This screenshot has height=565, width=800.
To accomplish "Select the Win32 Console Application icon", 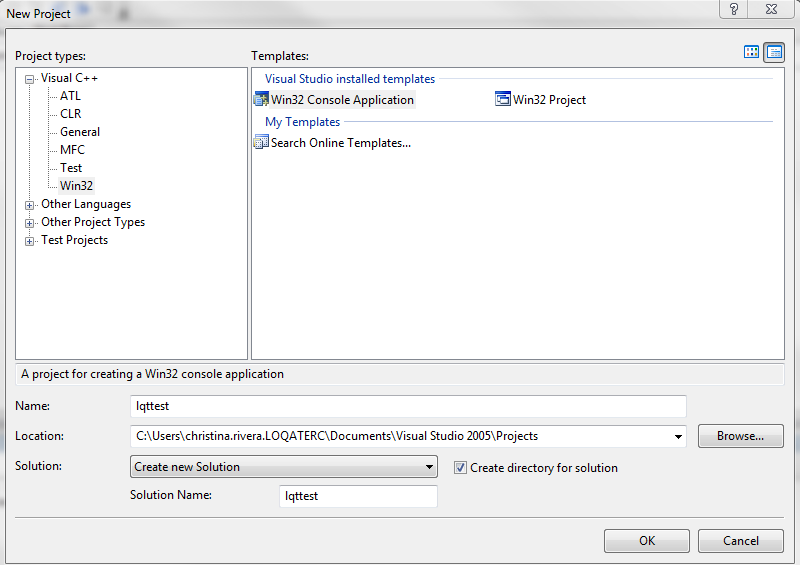I will point(261,99).
